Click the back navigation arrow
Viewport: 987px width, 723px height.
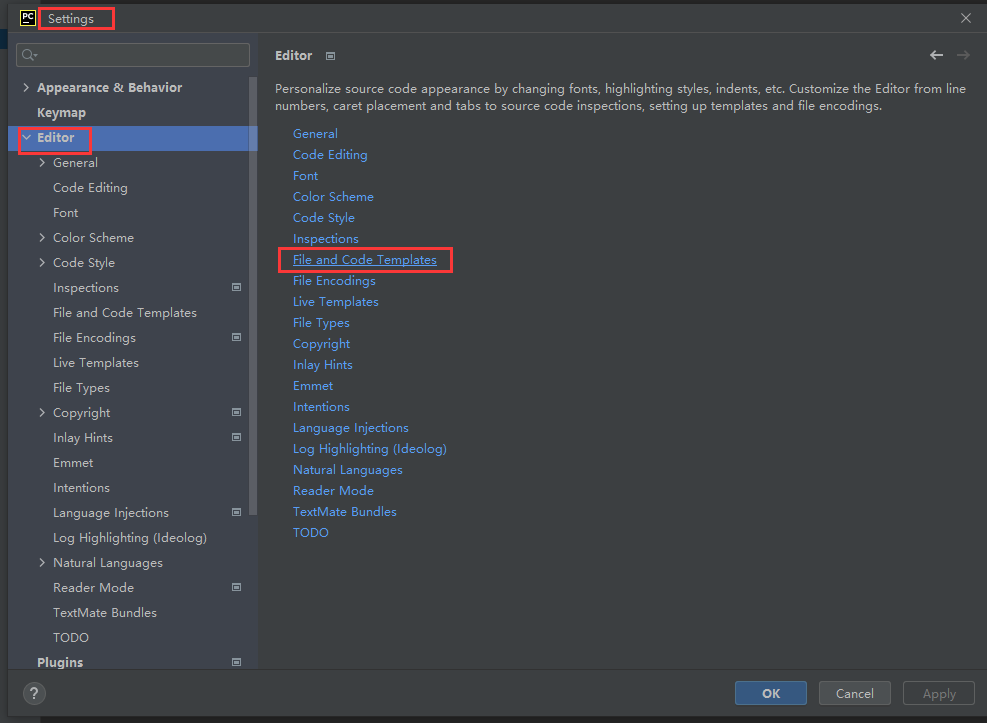click(936, 55)
